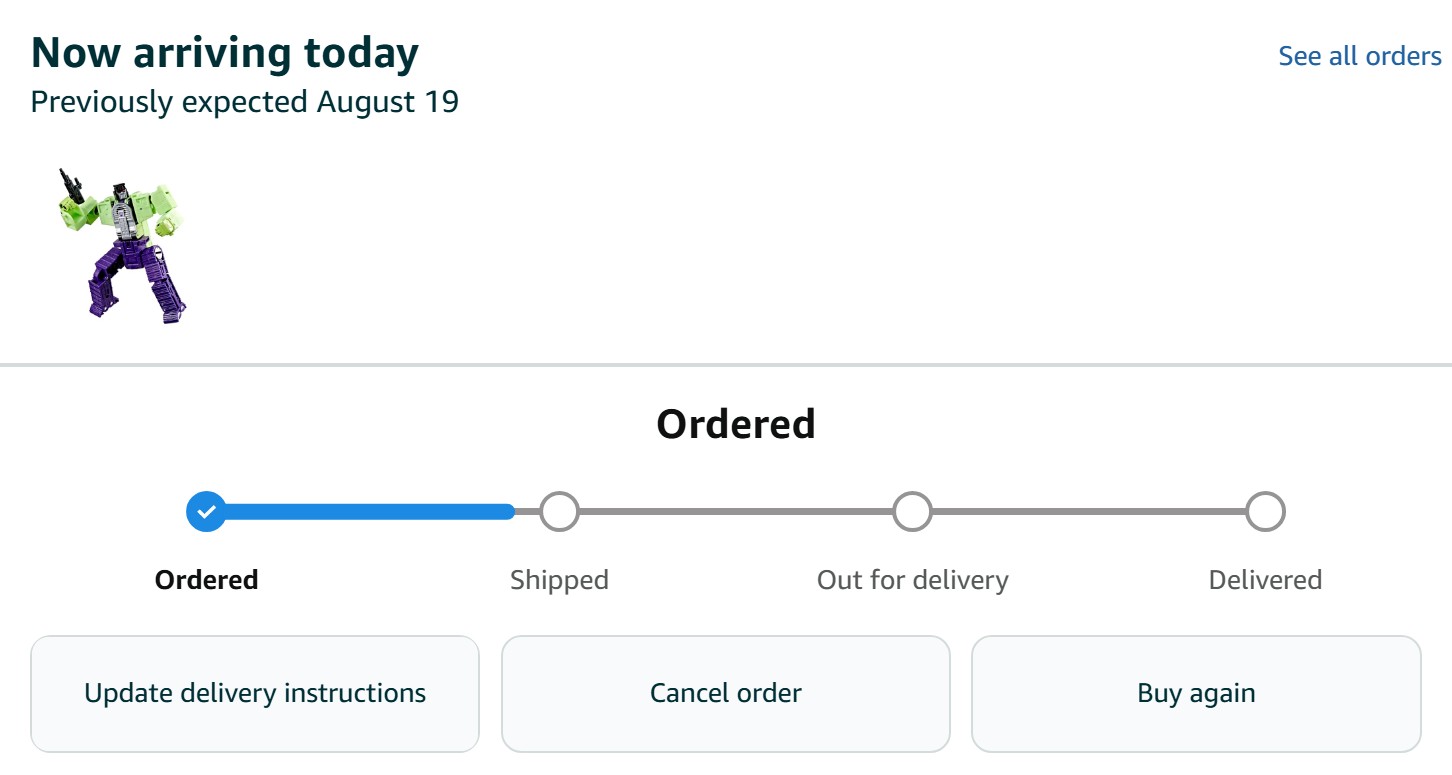Image resolution: width=1452 pixels, height=775 pixels.
Task: Click the gray track between Out for delivery and Delivered
Action: click(x=1088, y=512)
